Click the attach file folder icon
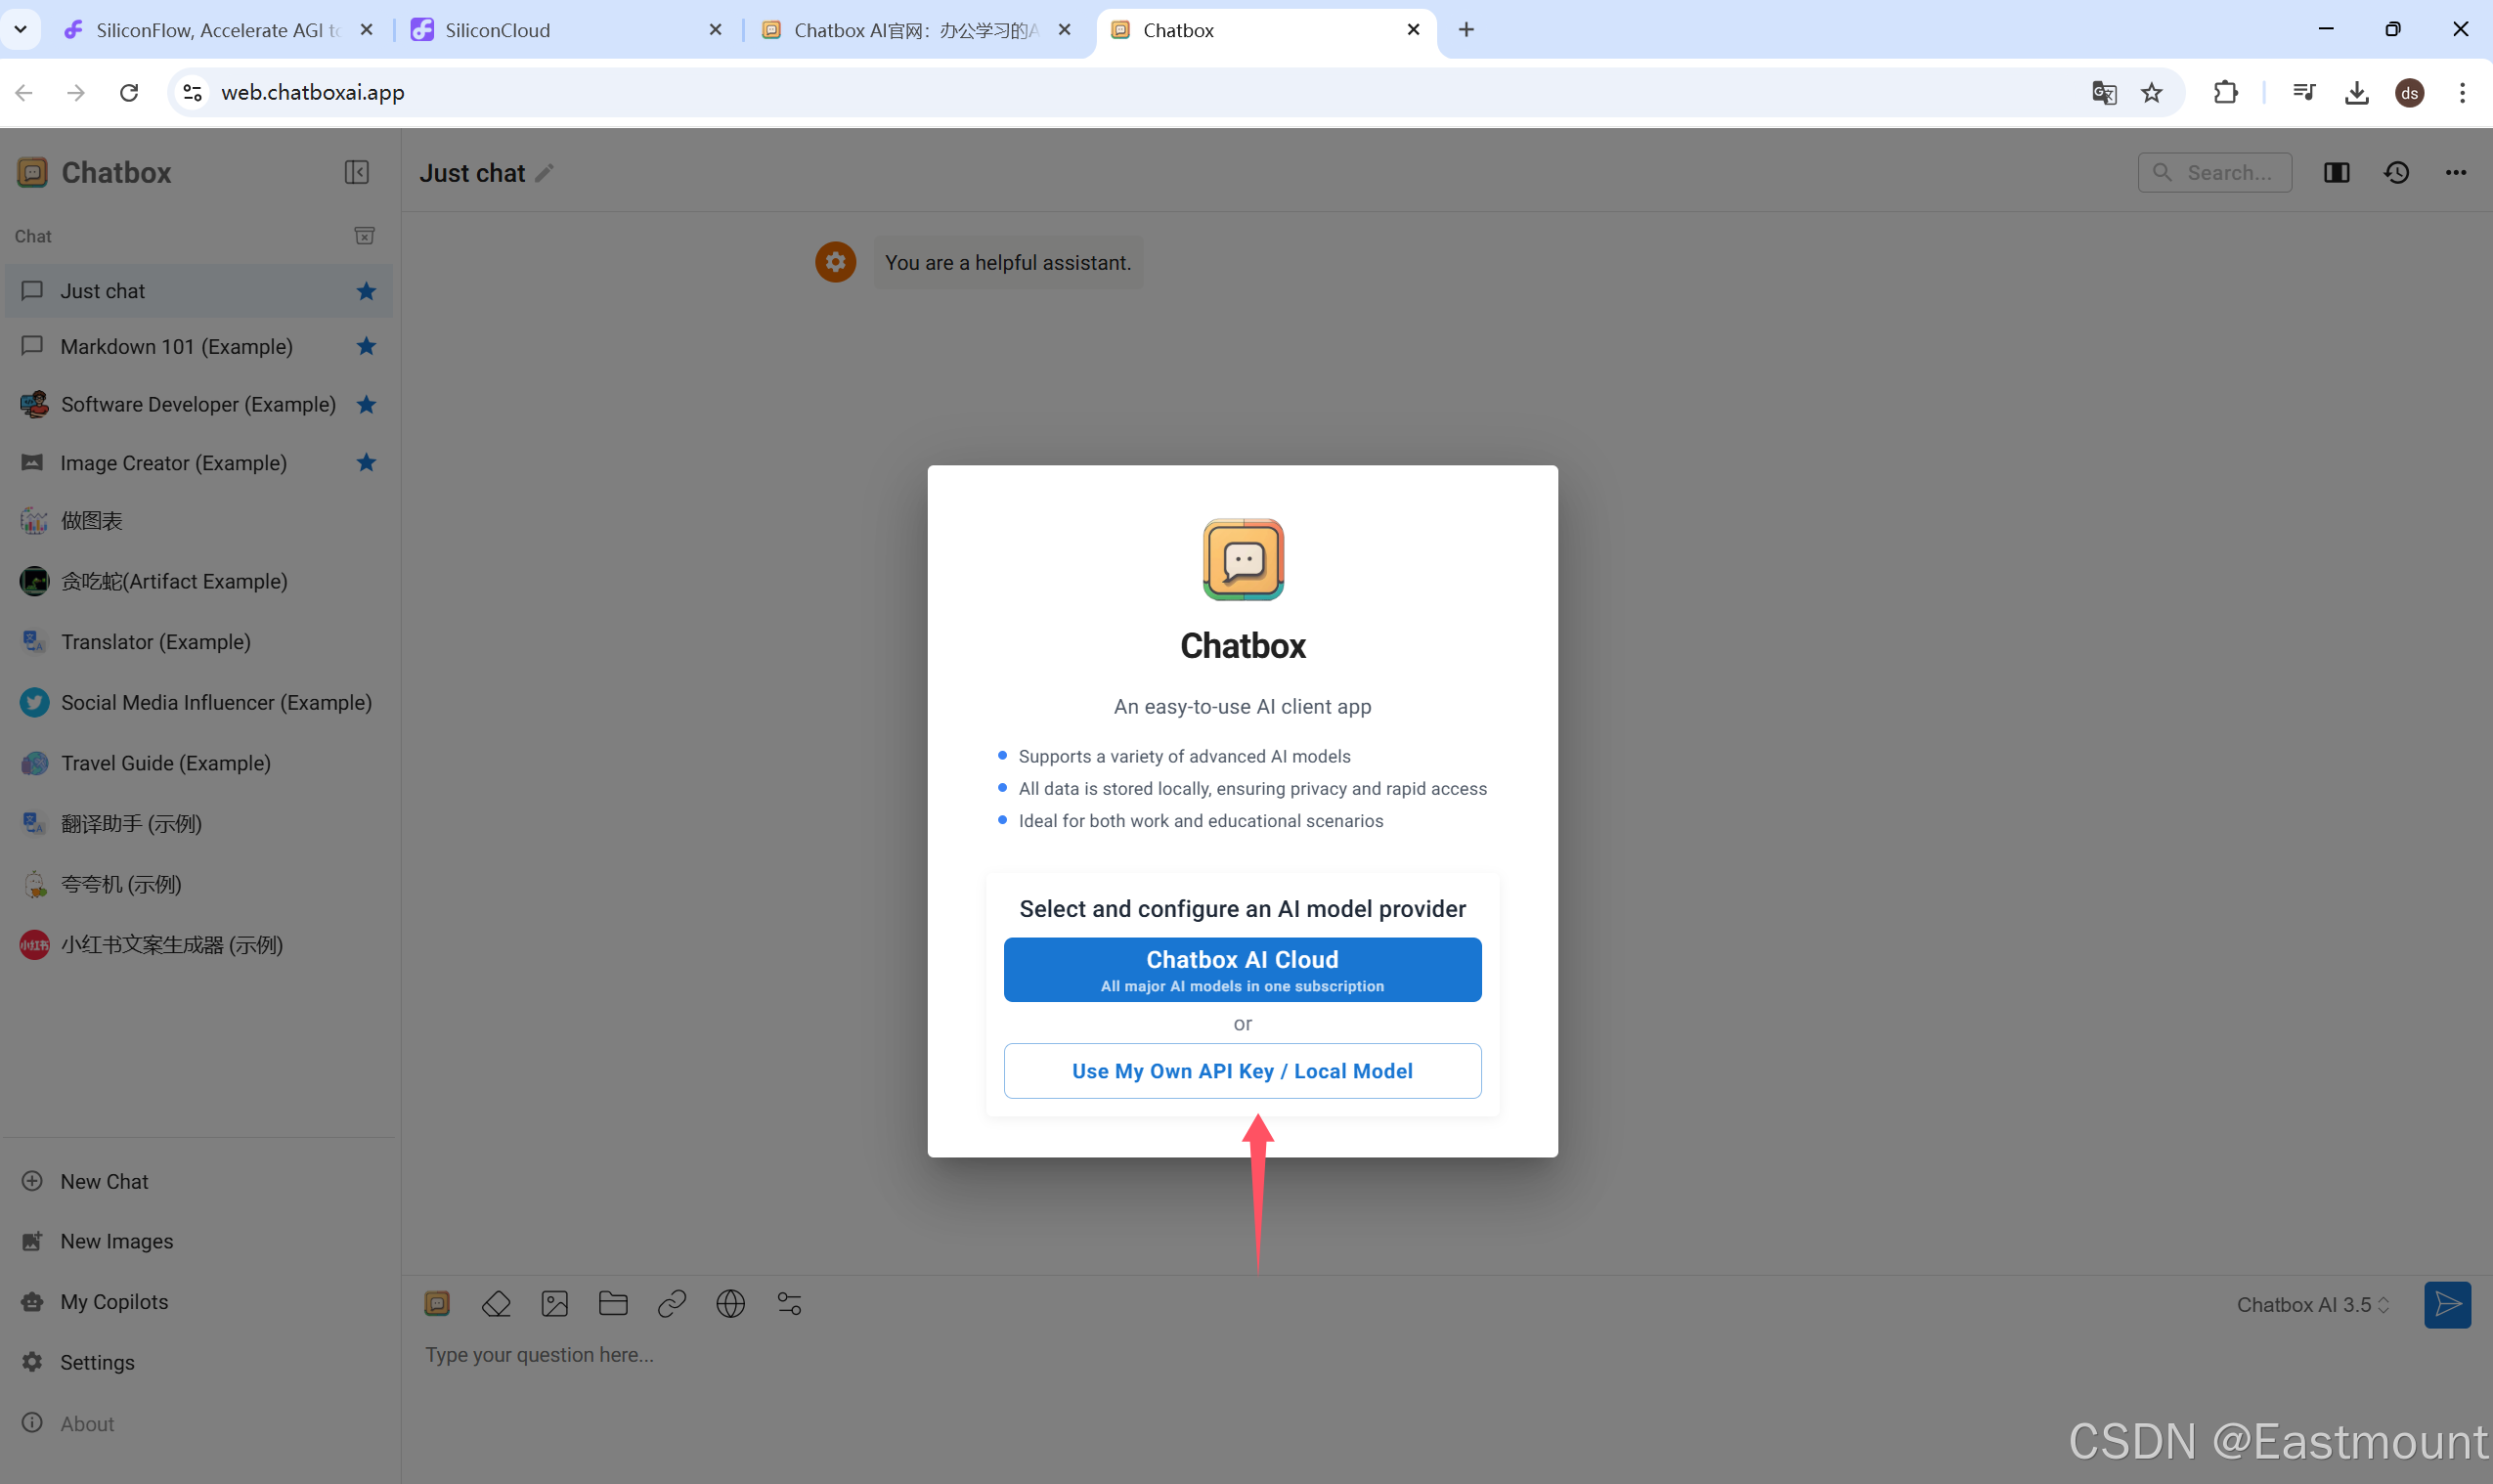The image size is (2493, 1484). (613, 1304)
